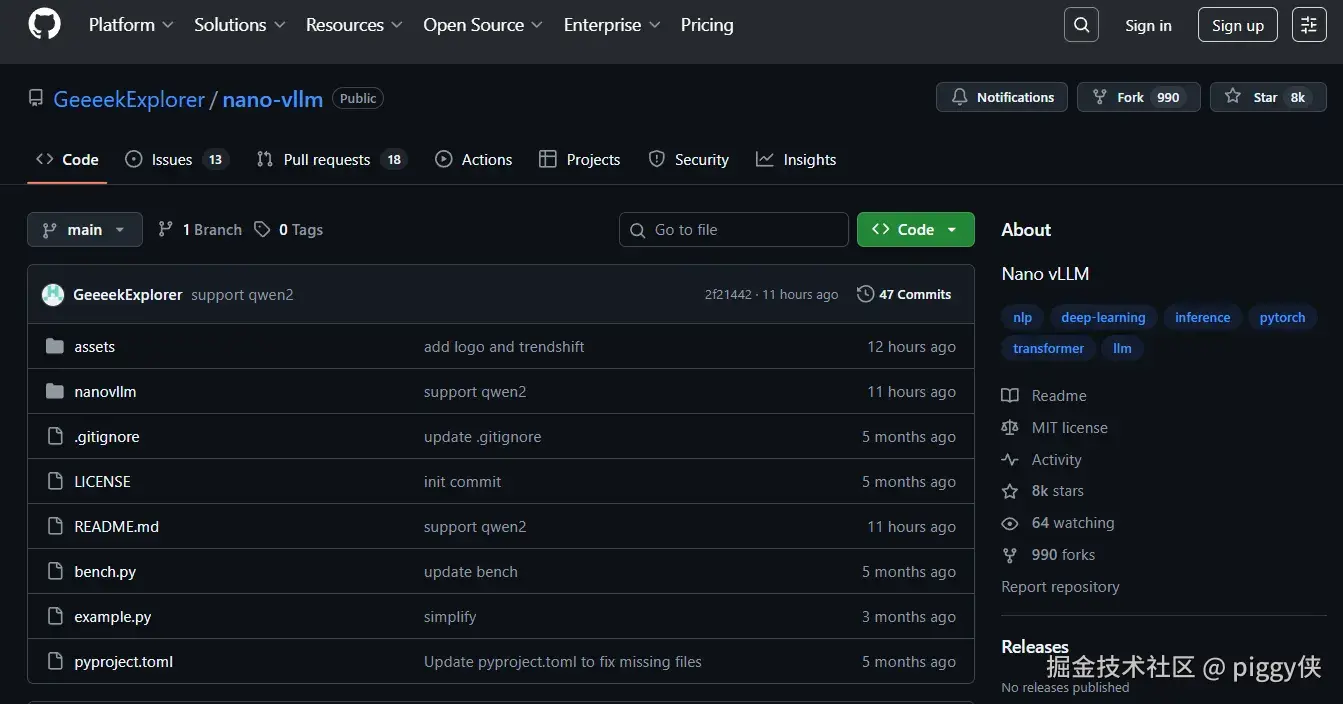Screen dimensions: 1343x704
Task: Expand the Open Source menu
Action: pyautogui.click(x=483, y=25)
